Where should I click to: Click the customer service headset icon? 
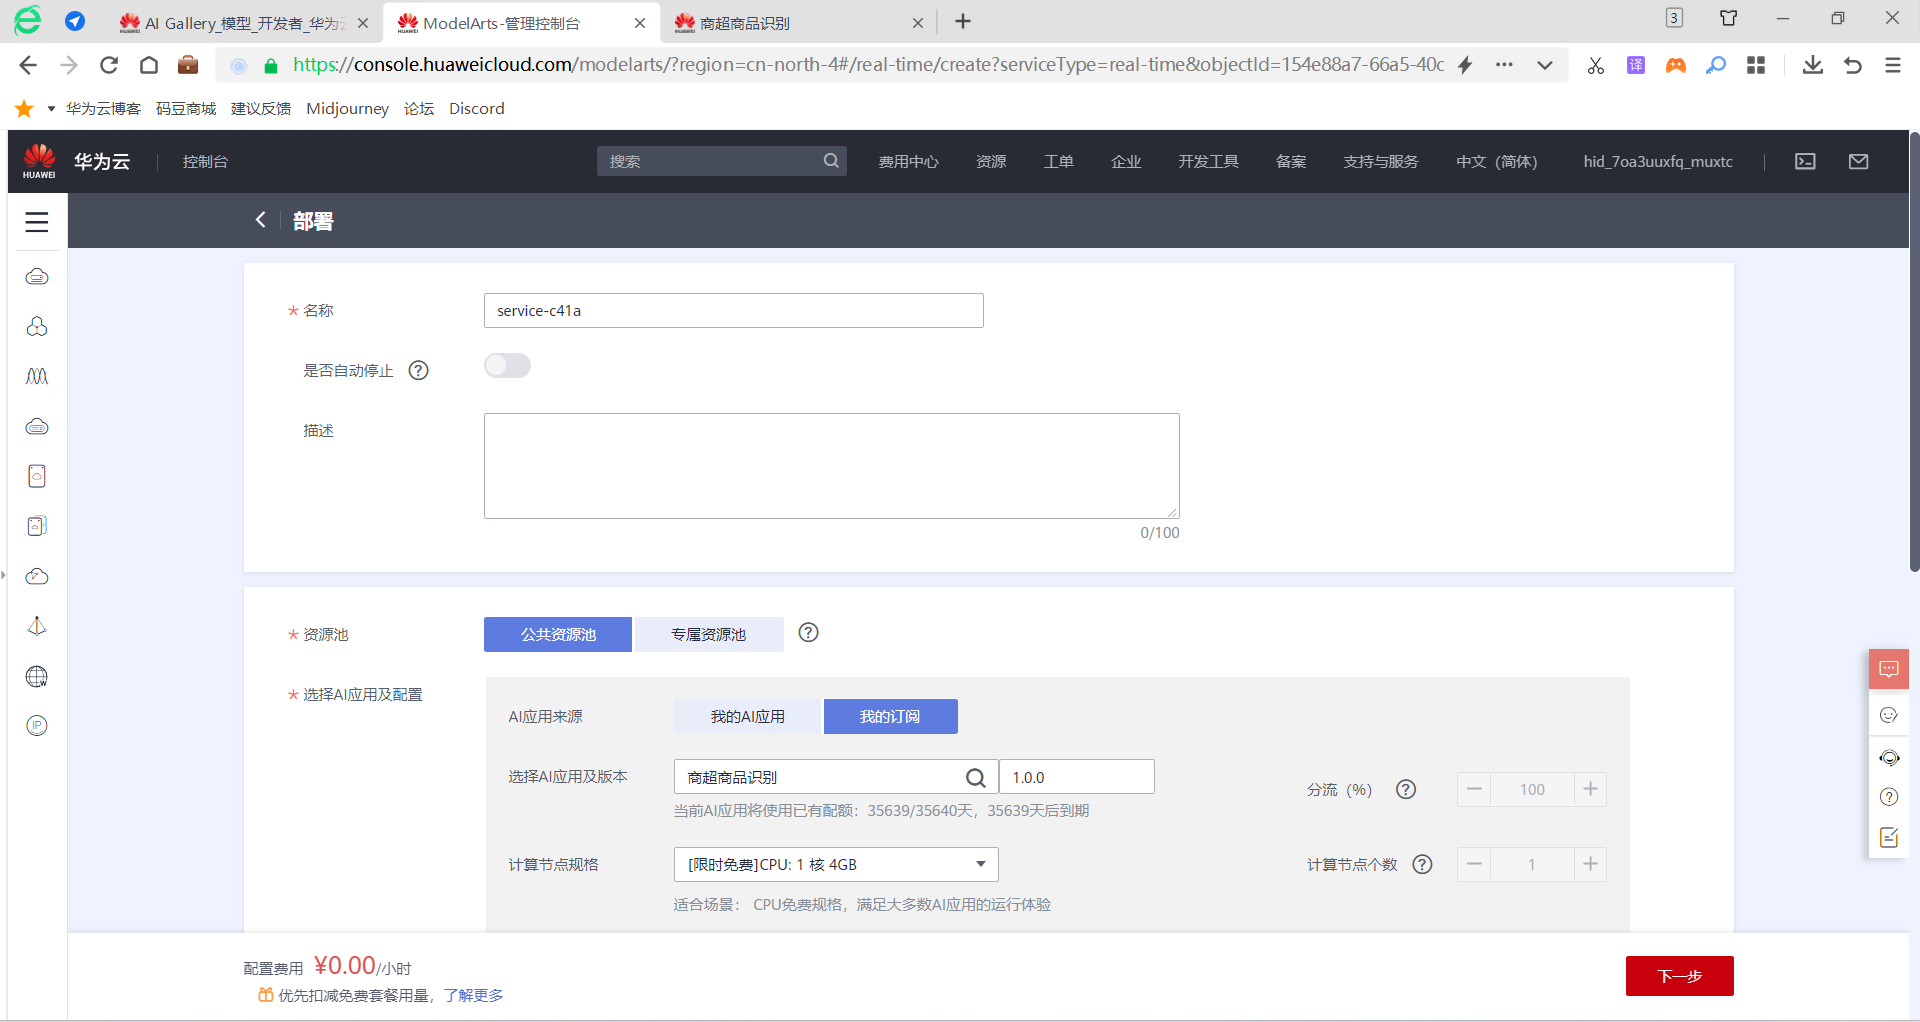[1889, 757]
